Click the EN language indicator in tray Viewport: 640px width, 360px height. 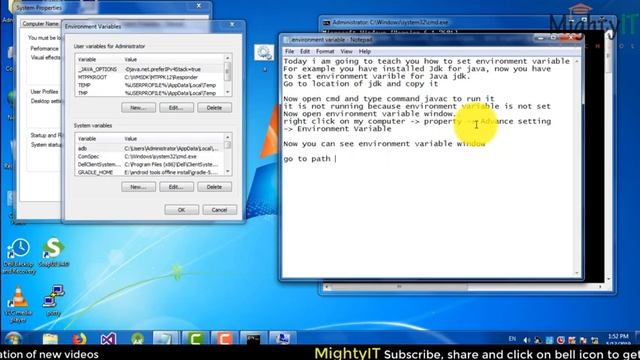[512, 339]
